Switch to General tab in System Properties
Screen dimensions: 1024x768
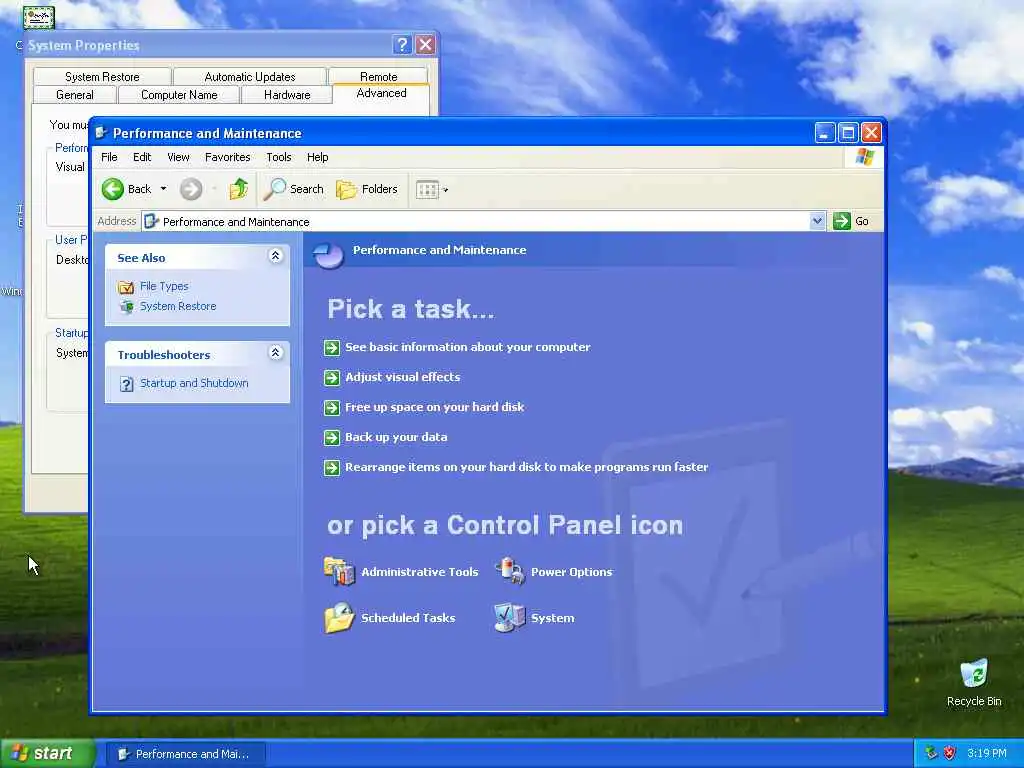click(x=75, y=95)
